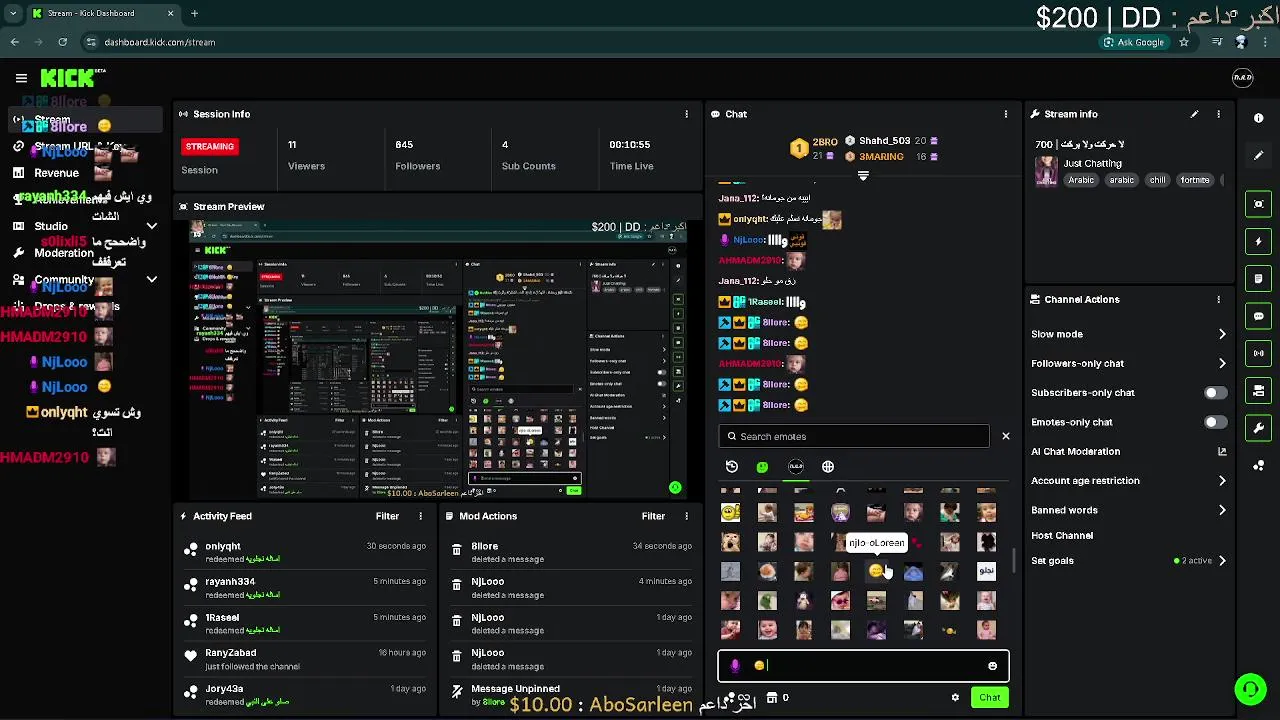The width and height of the screenshot is (1280, 720).
Task: Click the emoji face icon in chat input
Action: (x=992, y=666)
